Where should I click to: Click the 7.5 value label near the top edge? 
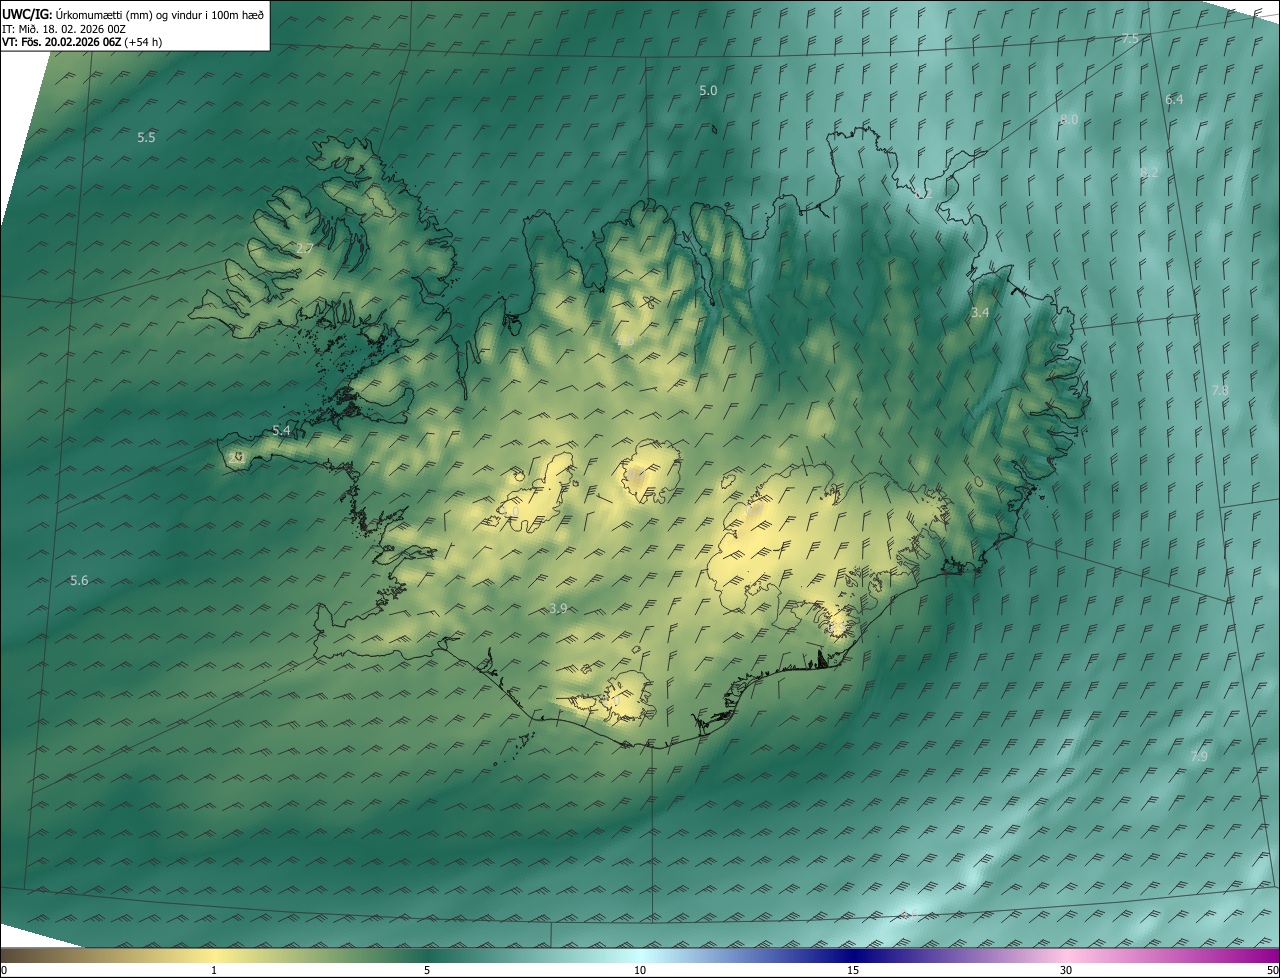tap(1129, 38)
